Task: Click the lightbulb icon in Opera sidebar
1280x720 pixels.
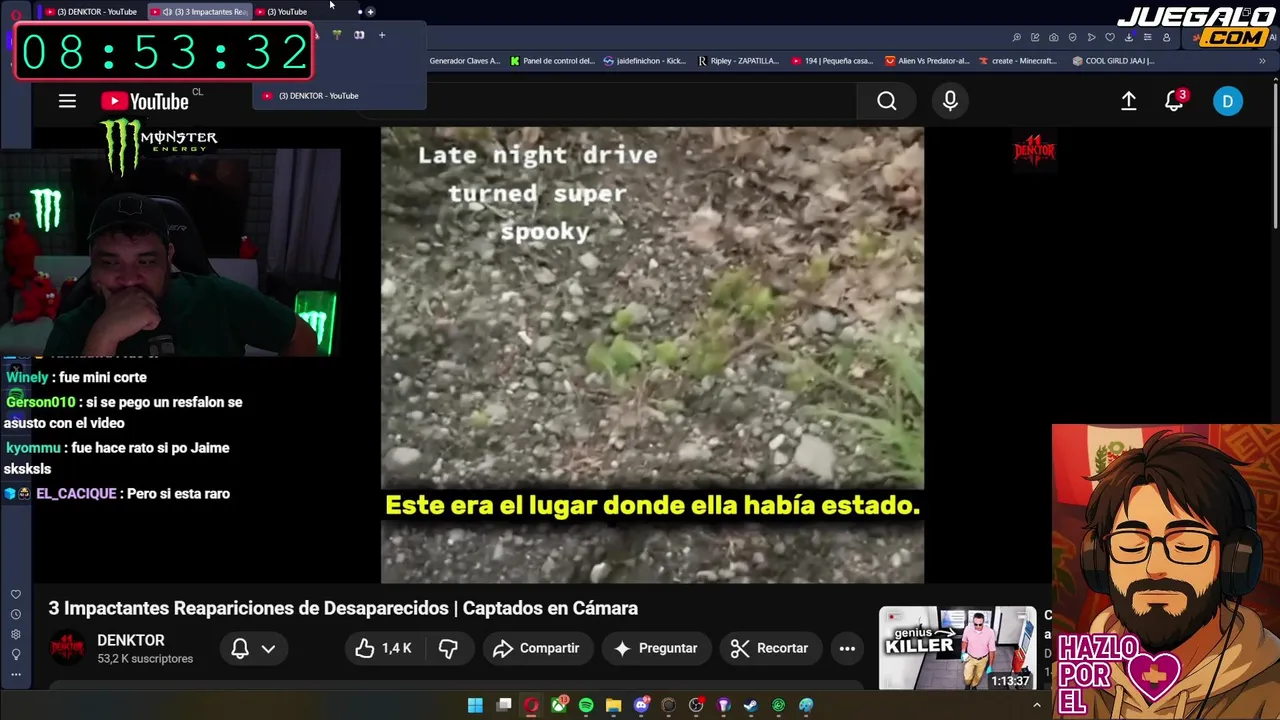Action: [15, 654]
